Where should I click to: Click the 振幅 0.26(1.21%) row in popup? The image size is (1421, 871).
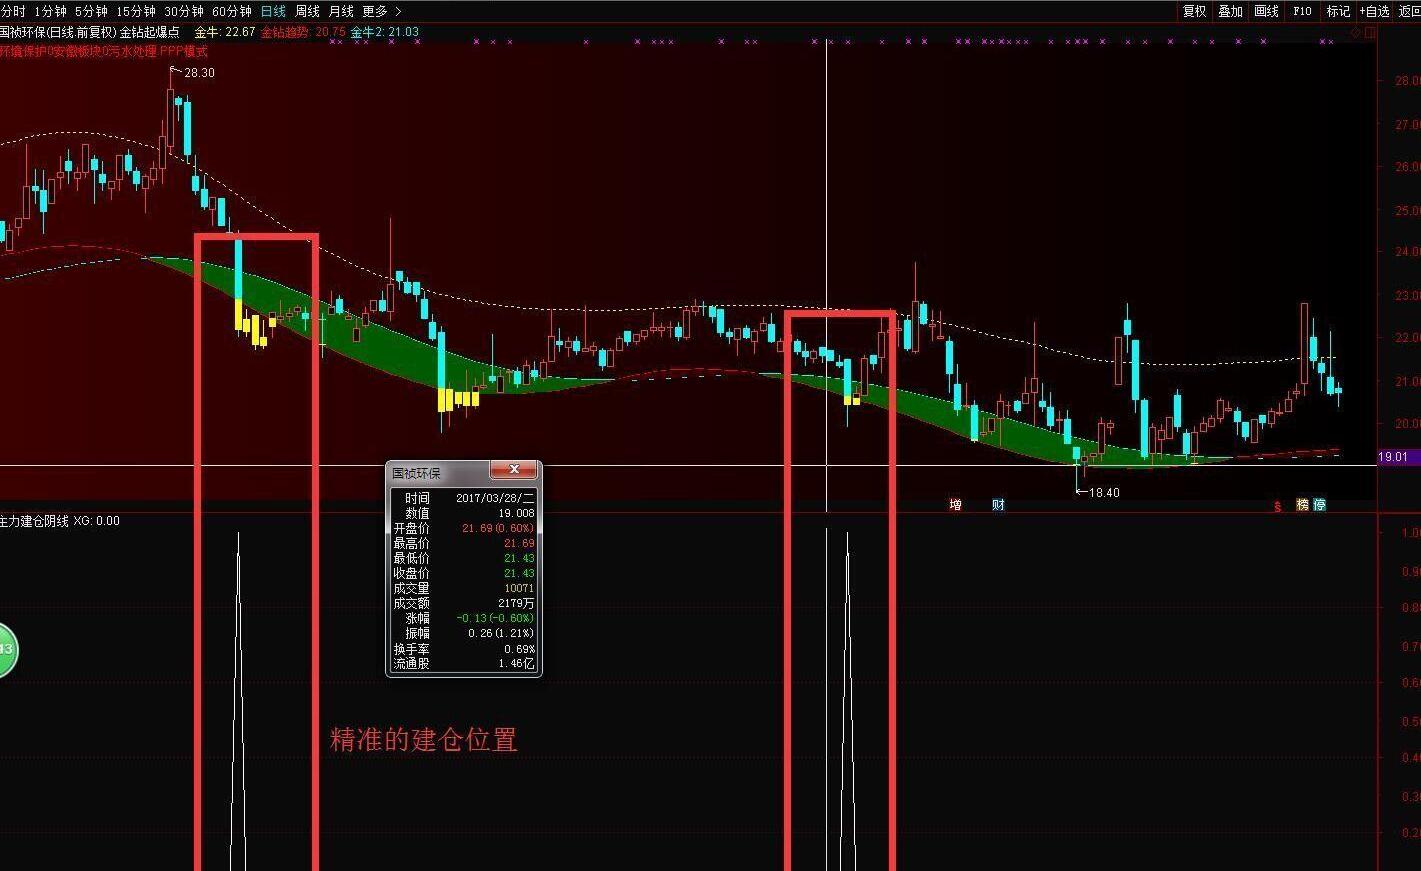(464, 633)
